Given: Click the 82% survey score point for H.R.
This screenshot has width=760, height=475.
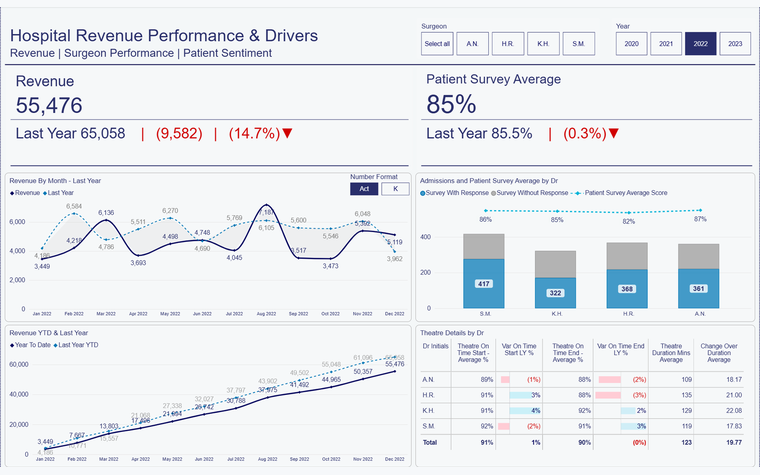Looking at the screenshot, I should (x=629, y=212).
